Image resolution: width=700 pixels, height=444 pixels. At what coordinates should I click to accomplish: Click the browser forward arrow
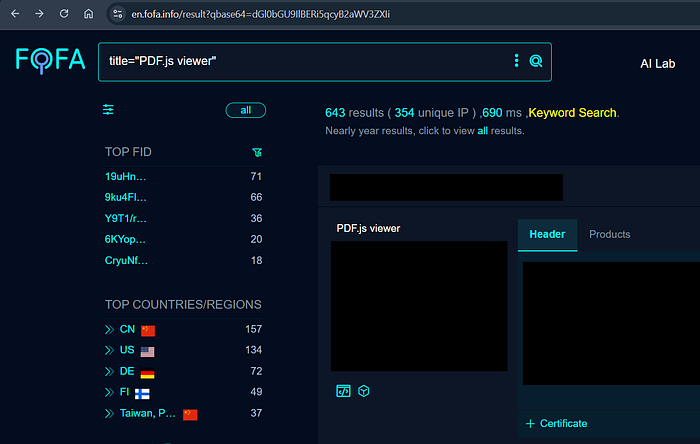coord(39,14)
